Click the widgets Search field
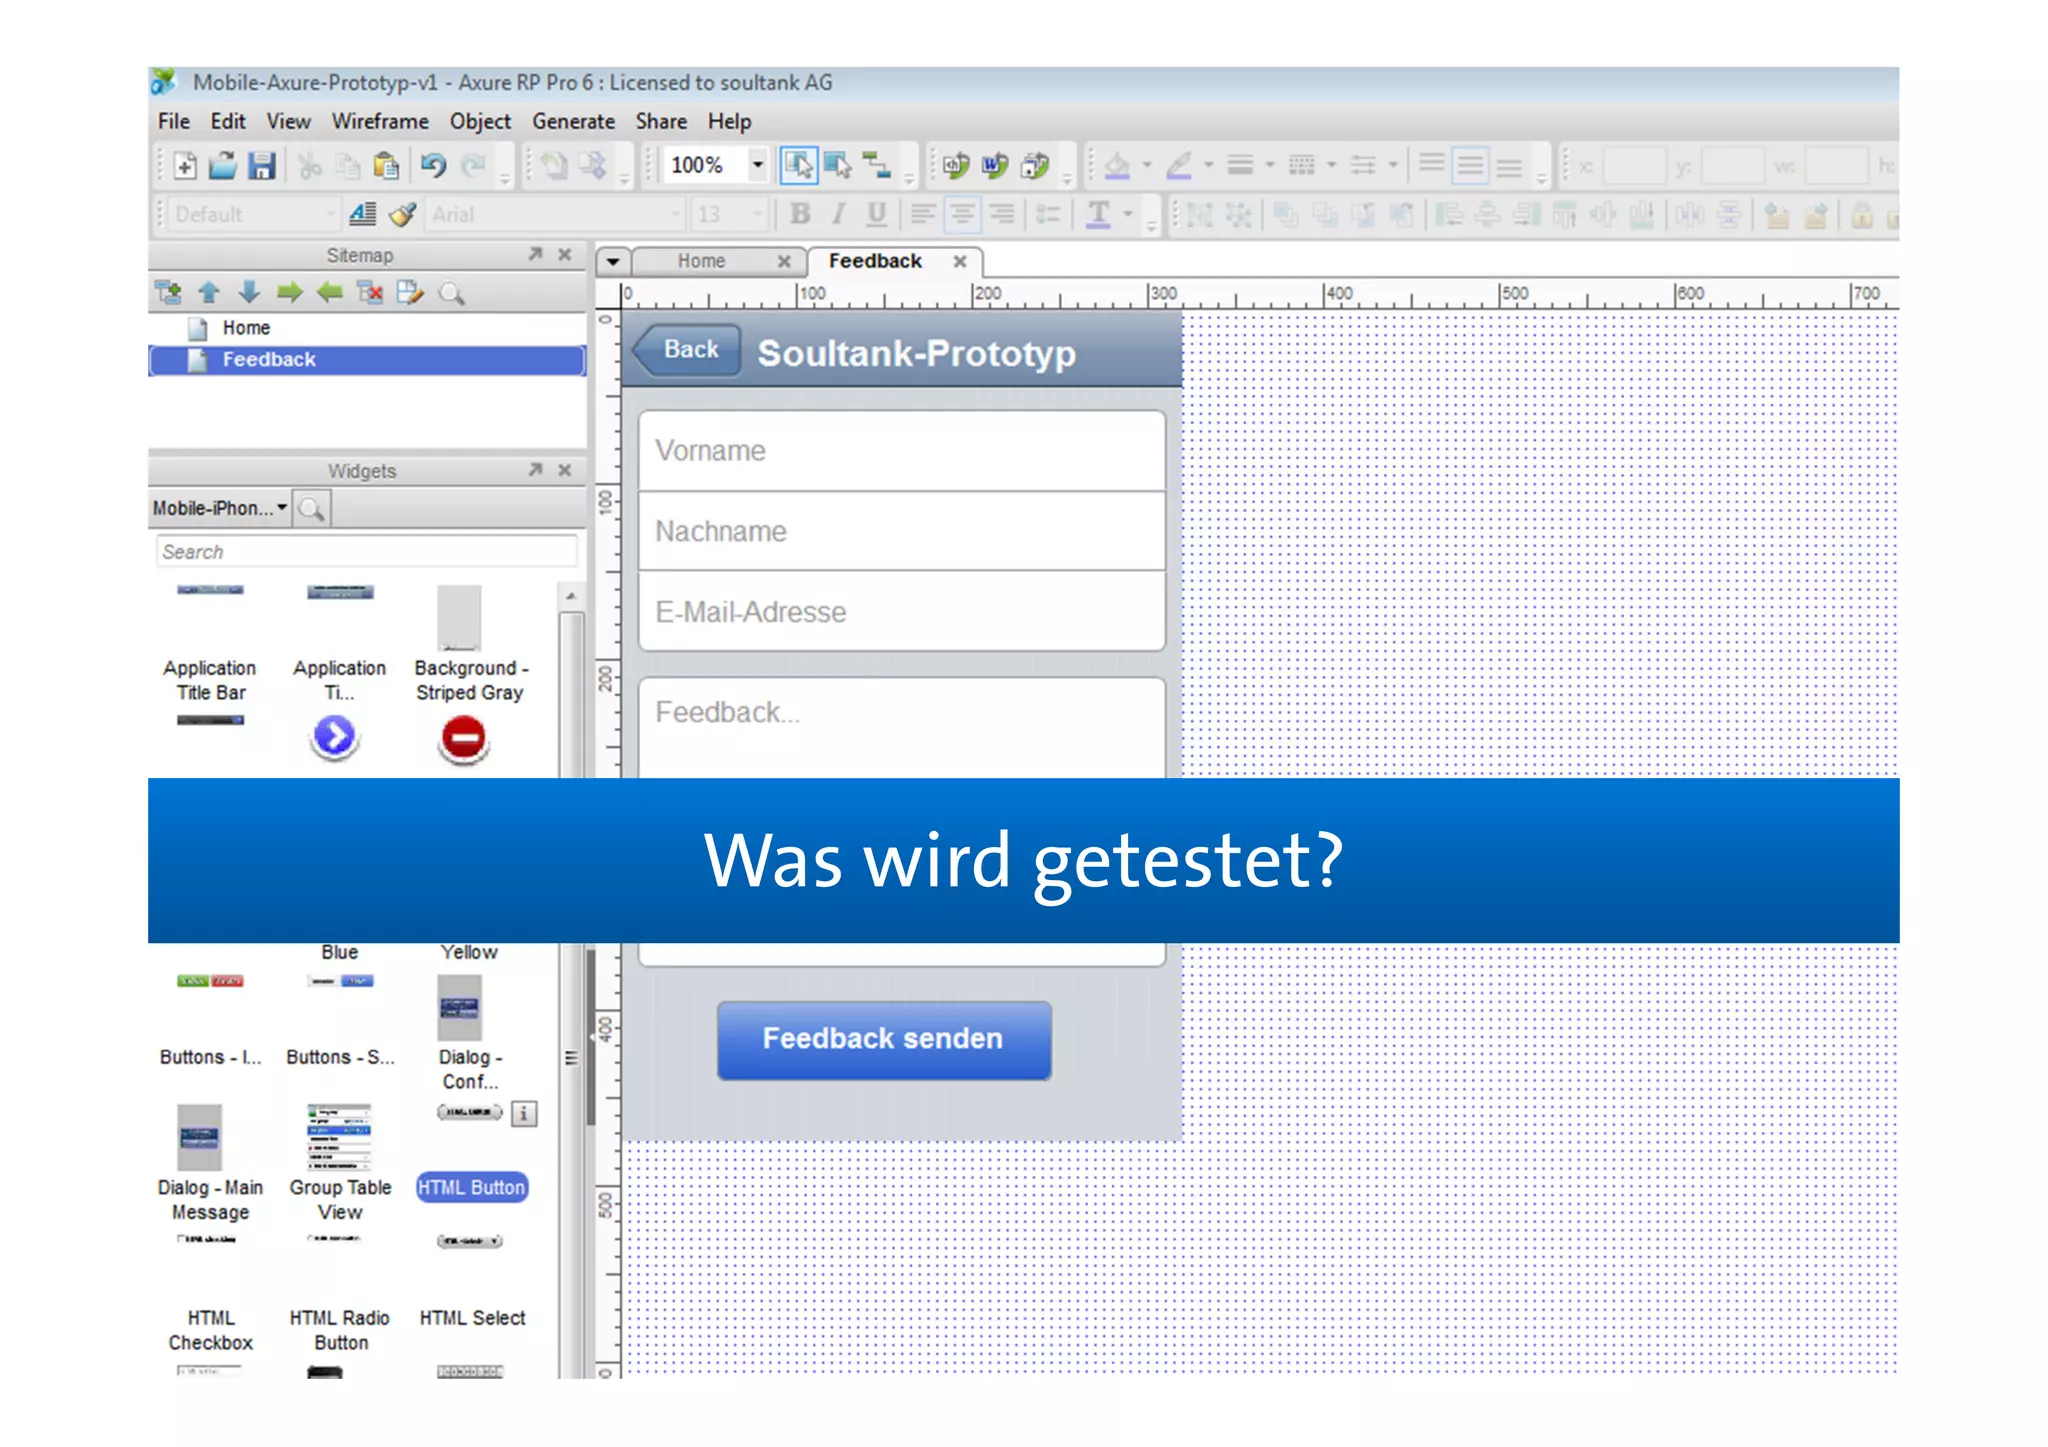This screenshot has height=1447, width=2048. point(367,552)
